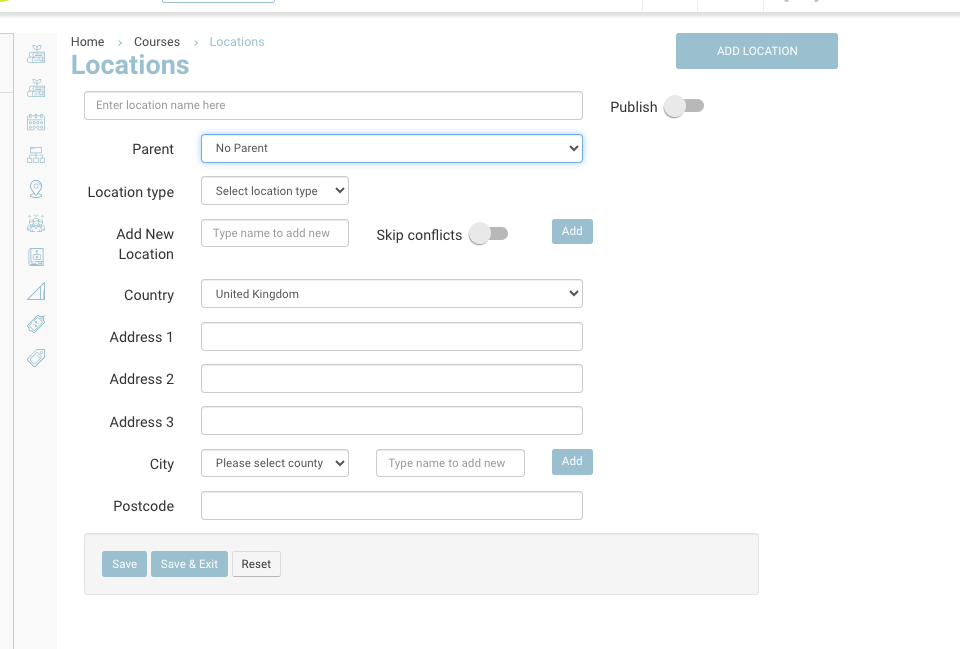960x649 pixels.
Task: Click the topmost books-with-plant sidebar icon
Action: click(36, 54)
